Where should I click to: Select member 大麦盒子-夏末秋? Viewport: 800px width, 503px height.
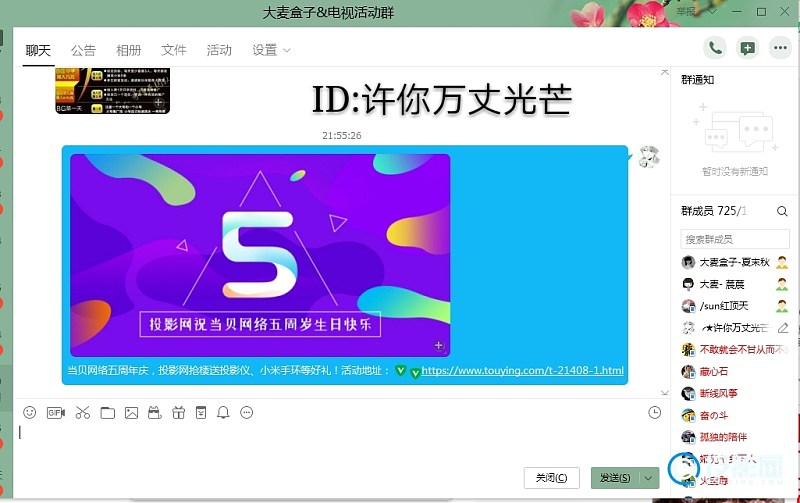pyautogui.click(x=735, y=262)
